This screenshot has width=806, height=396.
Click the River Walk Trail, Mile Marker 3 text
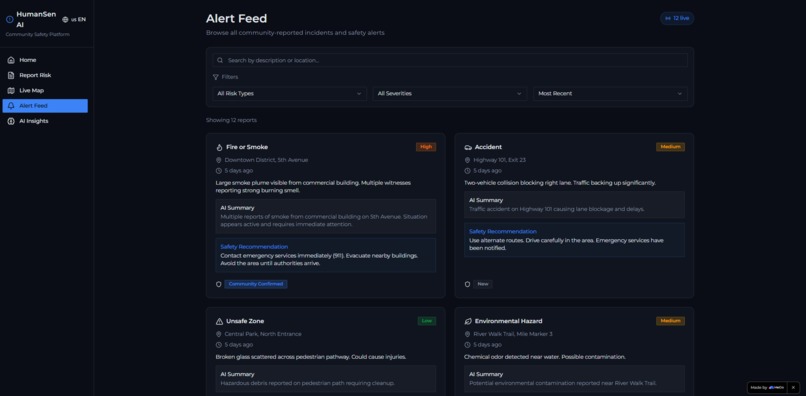pos(513,334)
